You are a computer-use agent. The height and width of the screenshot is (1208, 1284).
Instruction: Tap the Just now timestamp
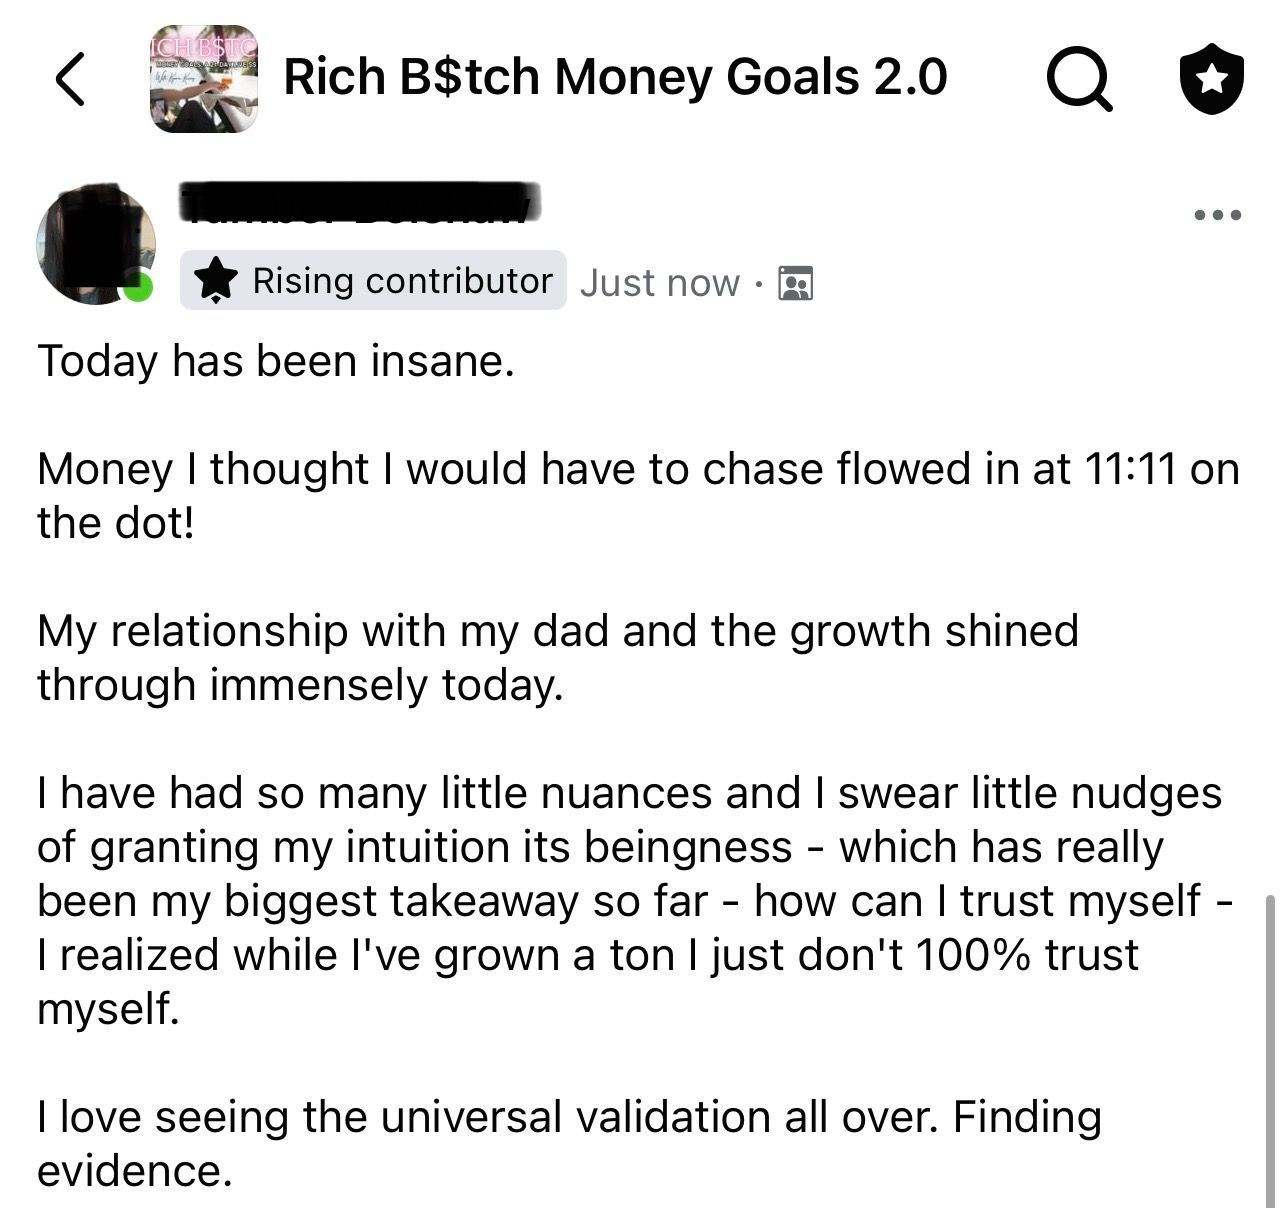pos(659,283)
